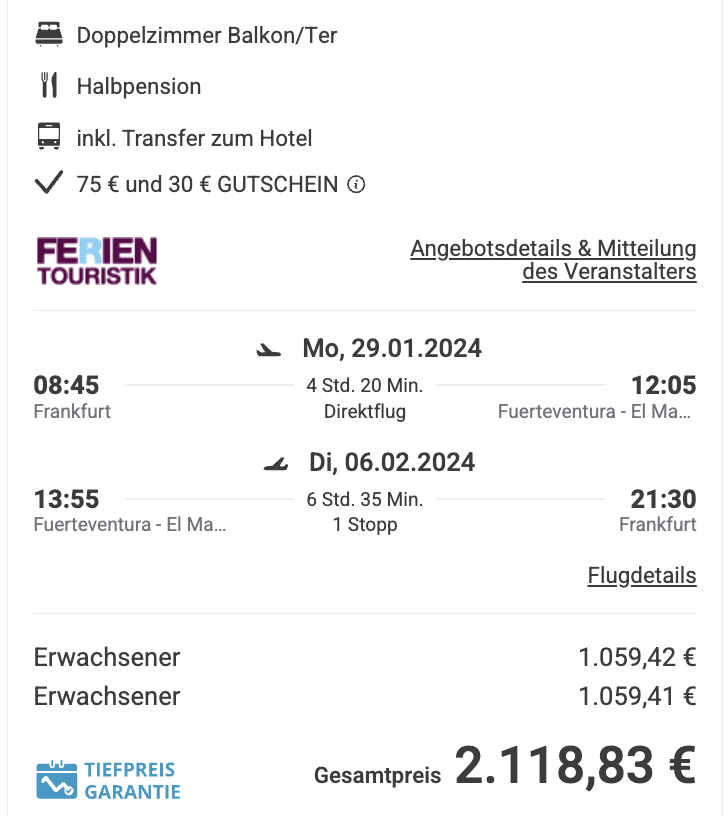Viewport: 728px width, 816px height.
Task: Click the bus transfer icon
Action: [x=49, y=136]
